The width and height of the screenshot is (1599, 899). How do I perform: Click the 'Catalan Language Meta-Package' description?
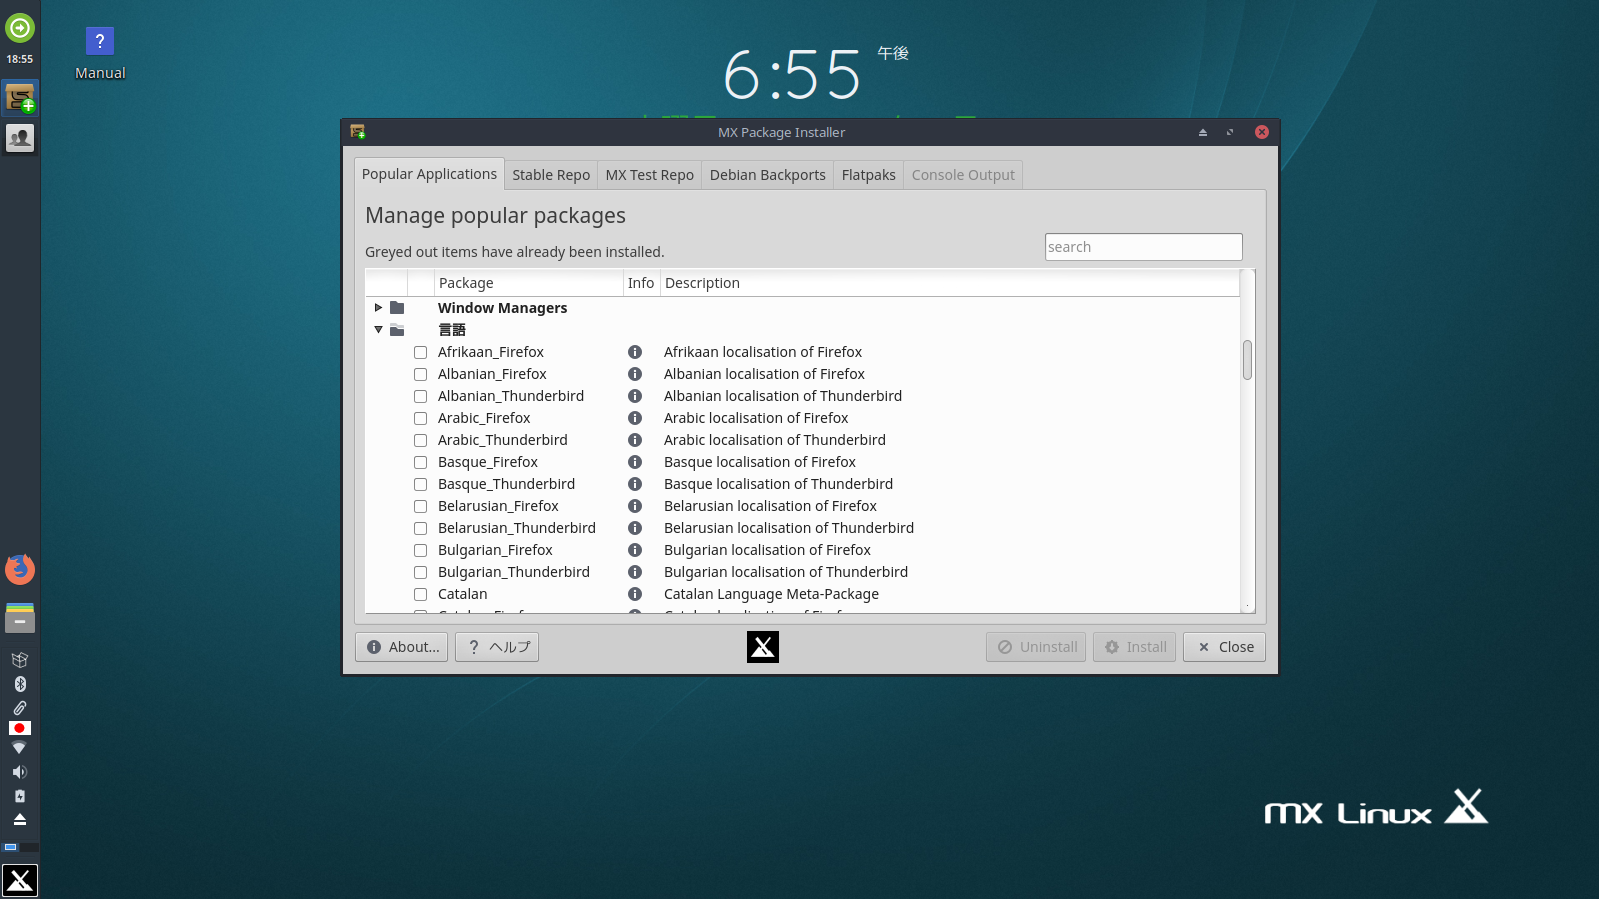(x=771, y=594)
